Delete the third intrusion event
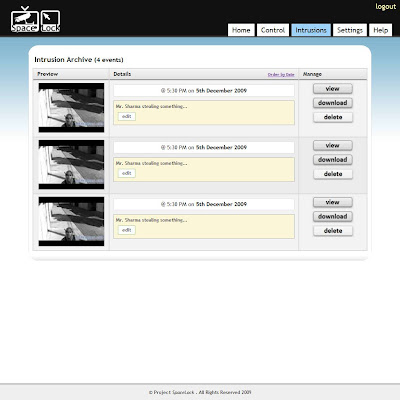Viewport: 400px width, 400px height. point(333,231)
